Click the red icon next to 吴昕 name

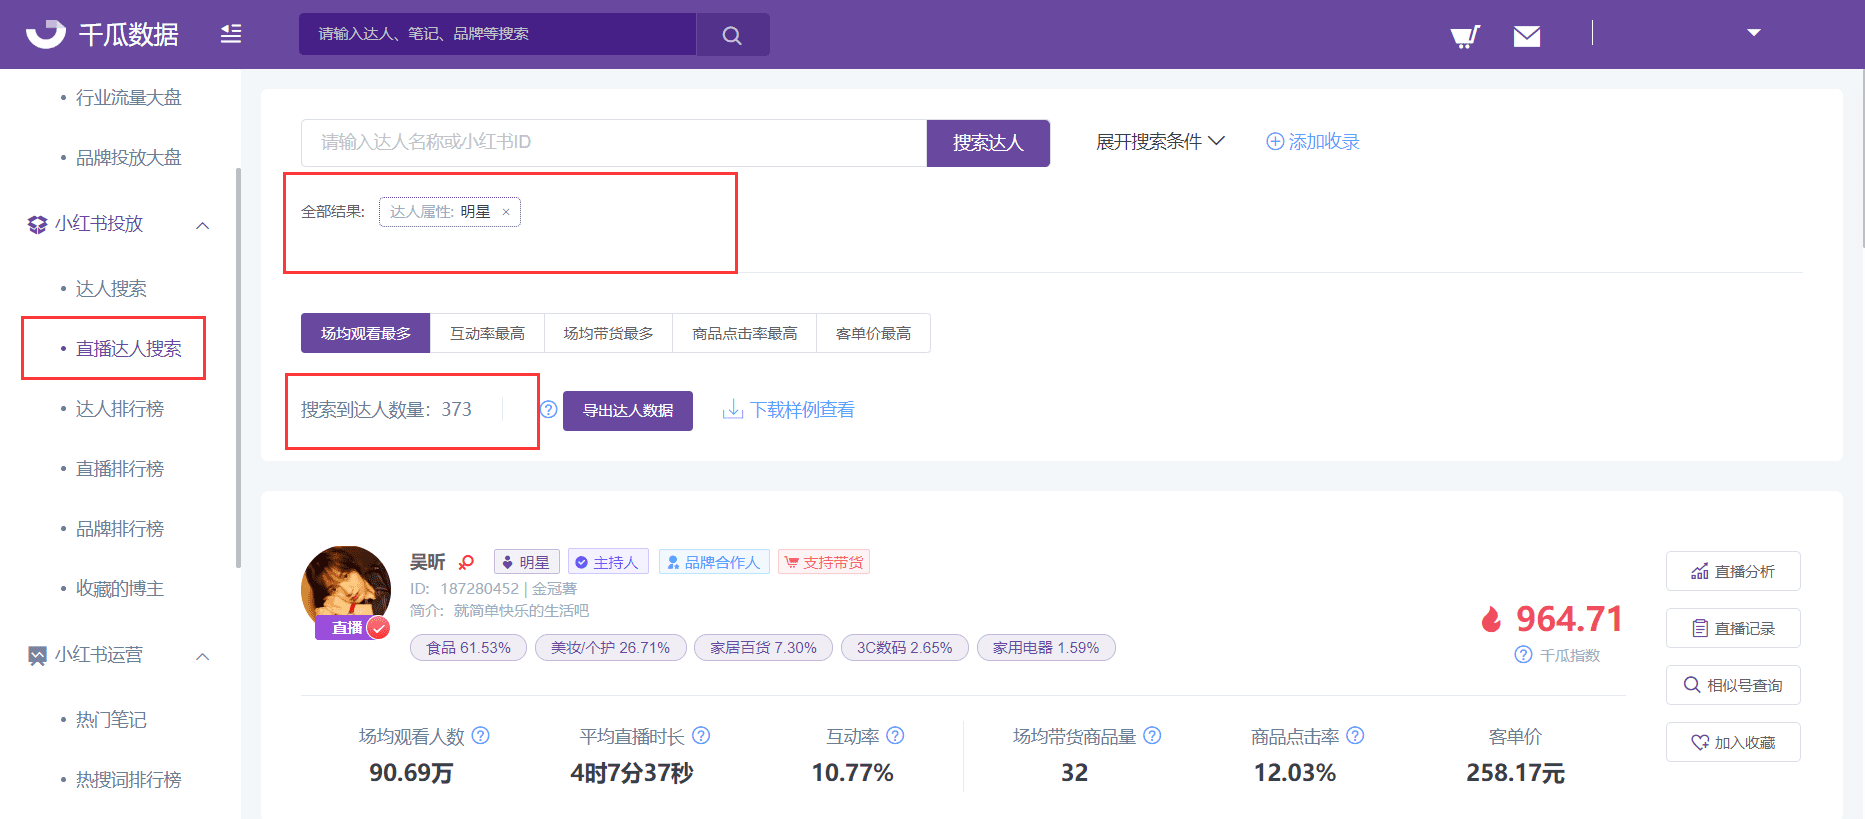(x=466, y=562)
